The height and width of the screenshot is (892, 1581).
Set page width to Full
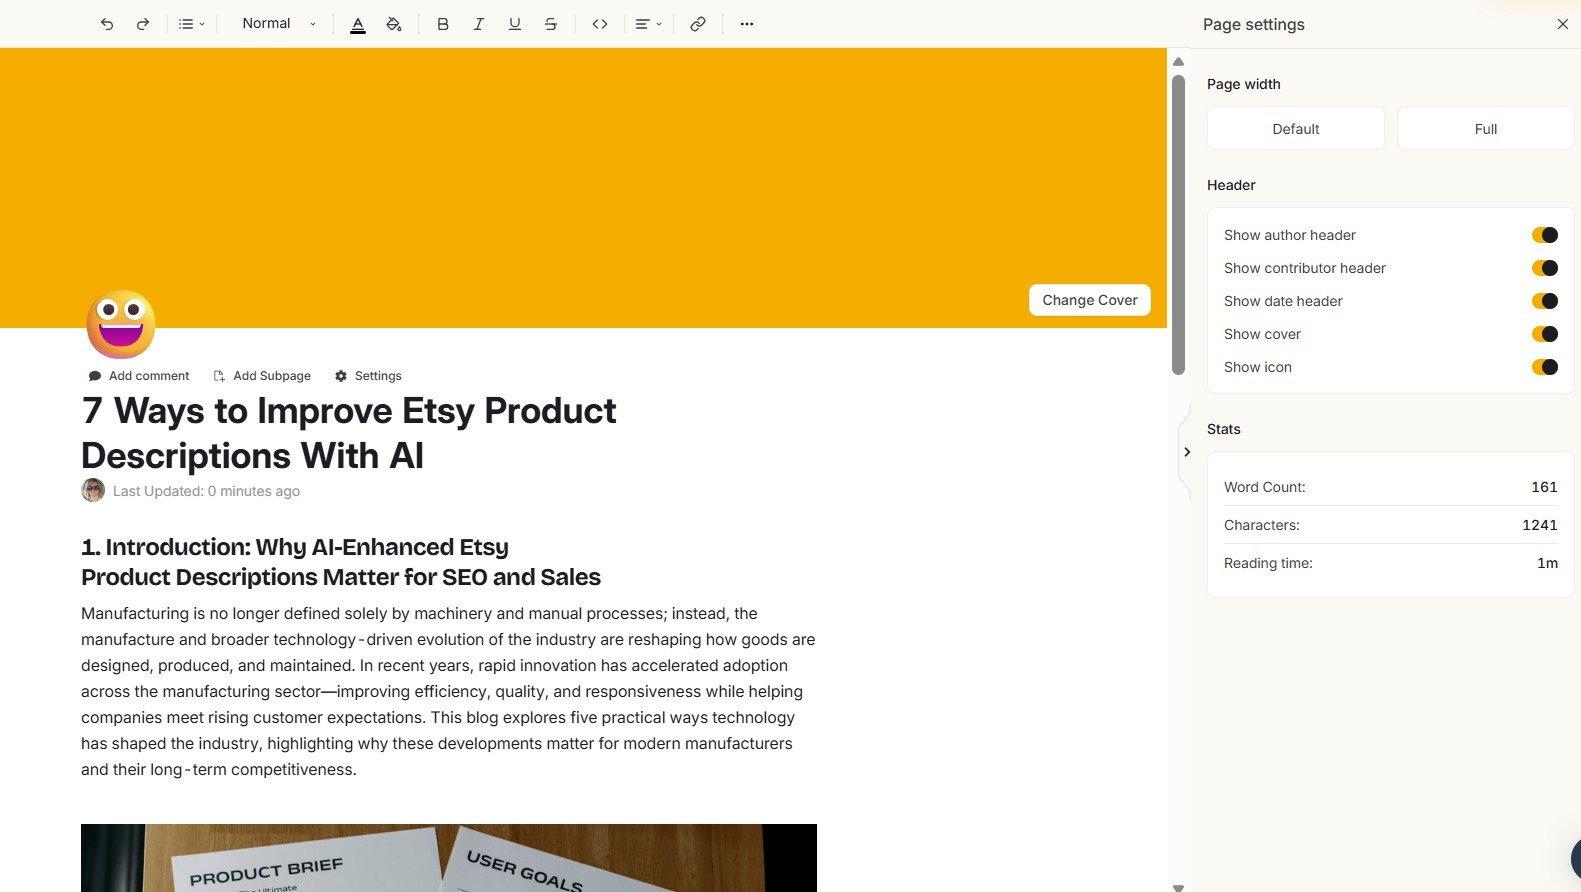pyautogui.click(x=1486, y=129)
